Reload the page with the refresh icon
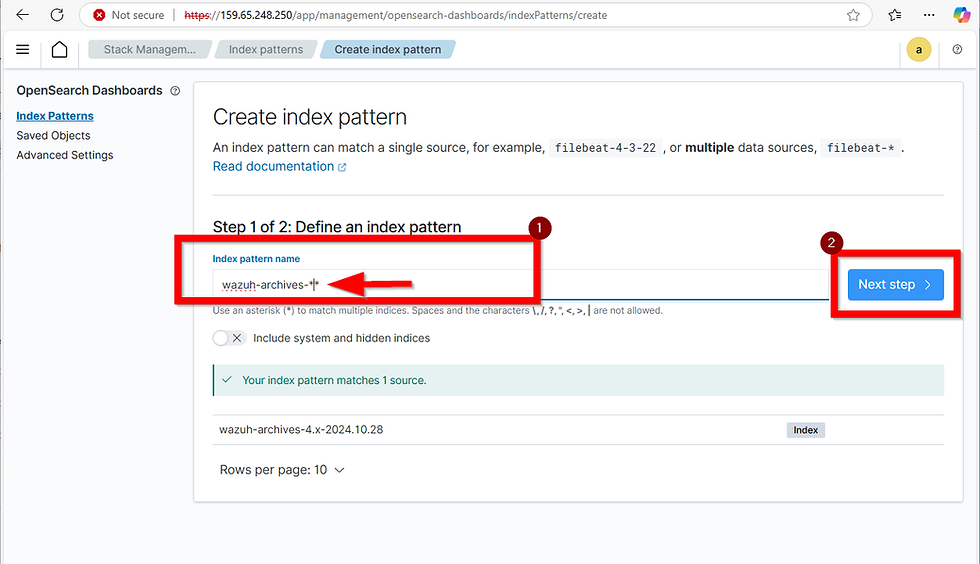 click(x=57, y=14)
